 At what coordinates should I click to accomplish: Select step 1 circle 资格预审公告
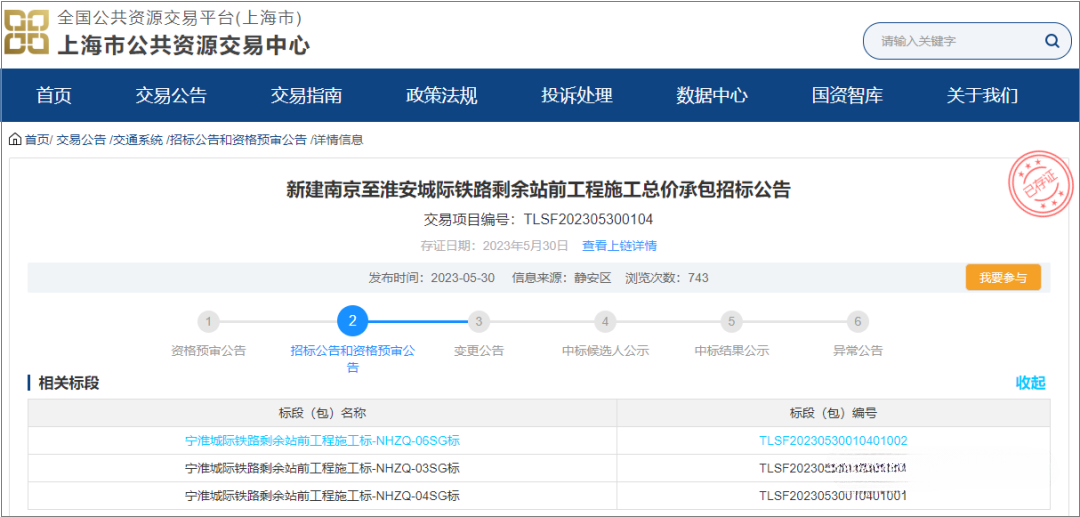click(x=208, y=322)
